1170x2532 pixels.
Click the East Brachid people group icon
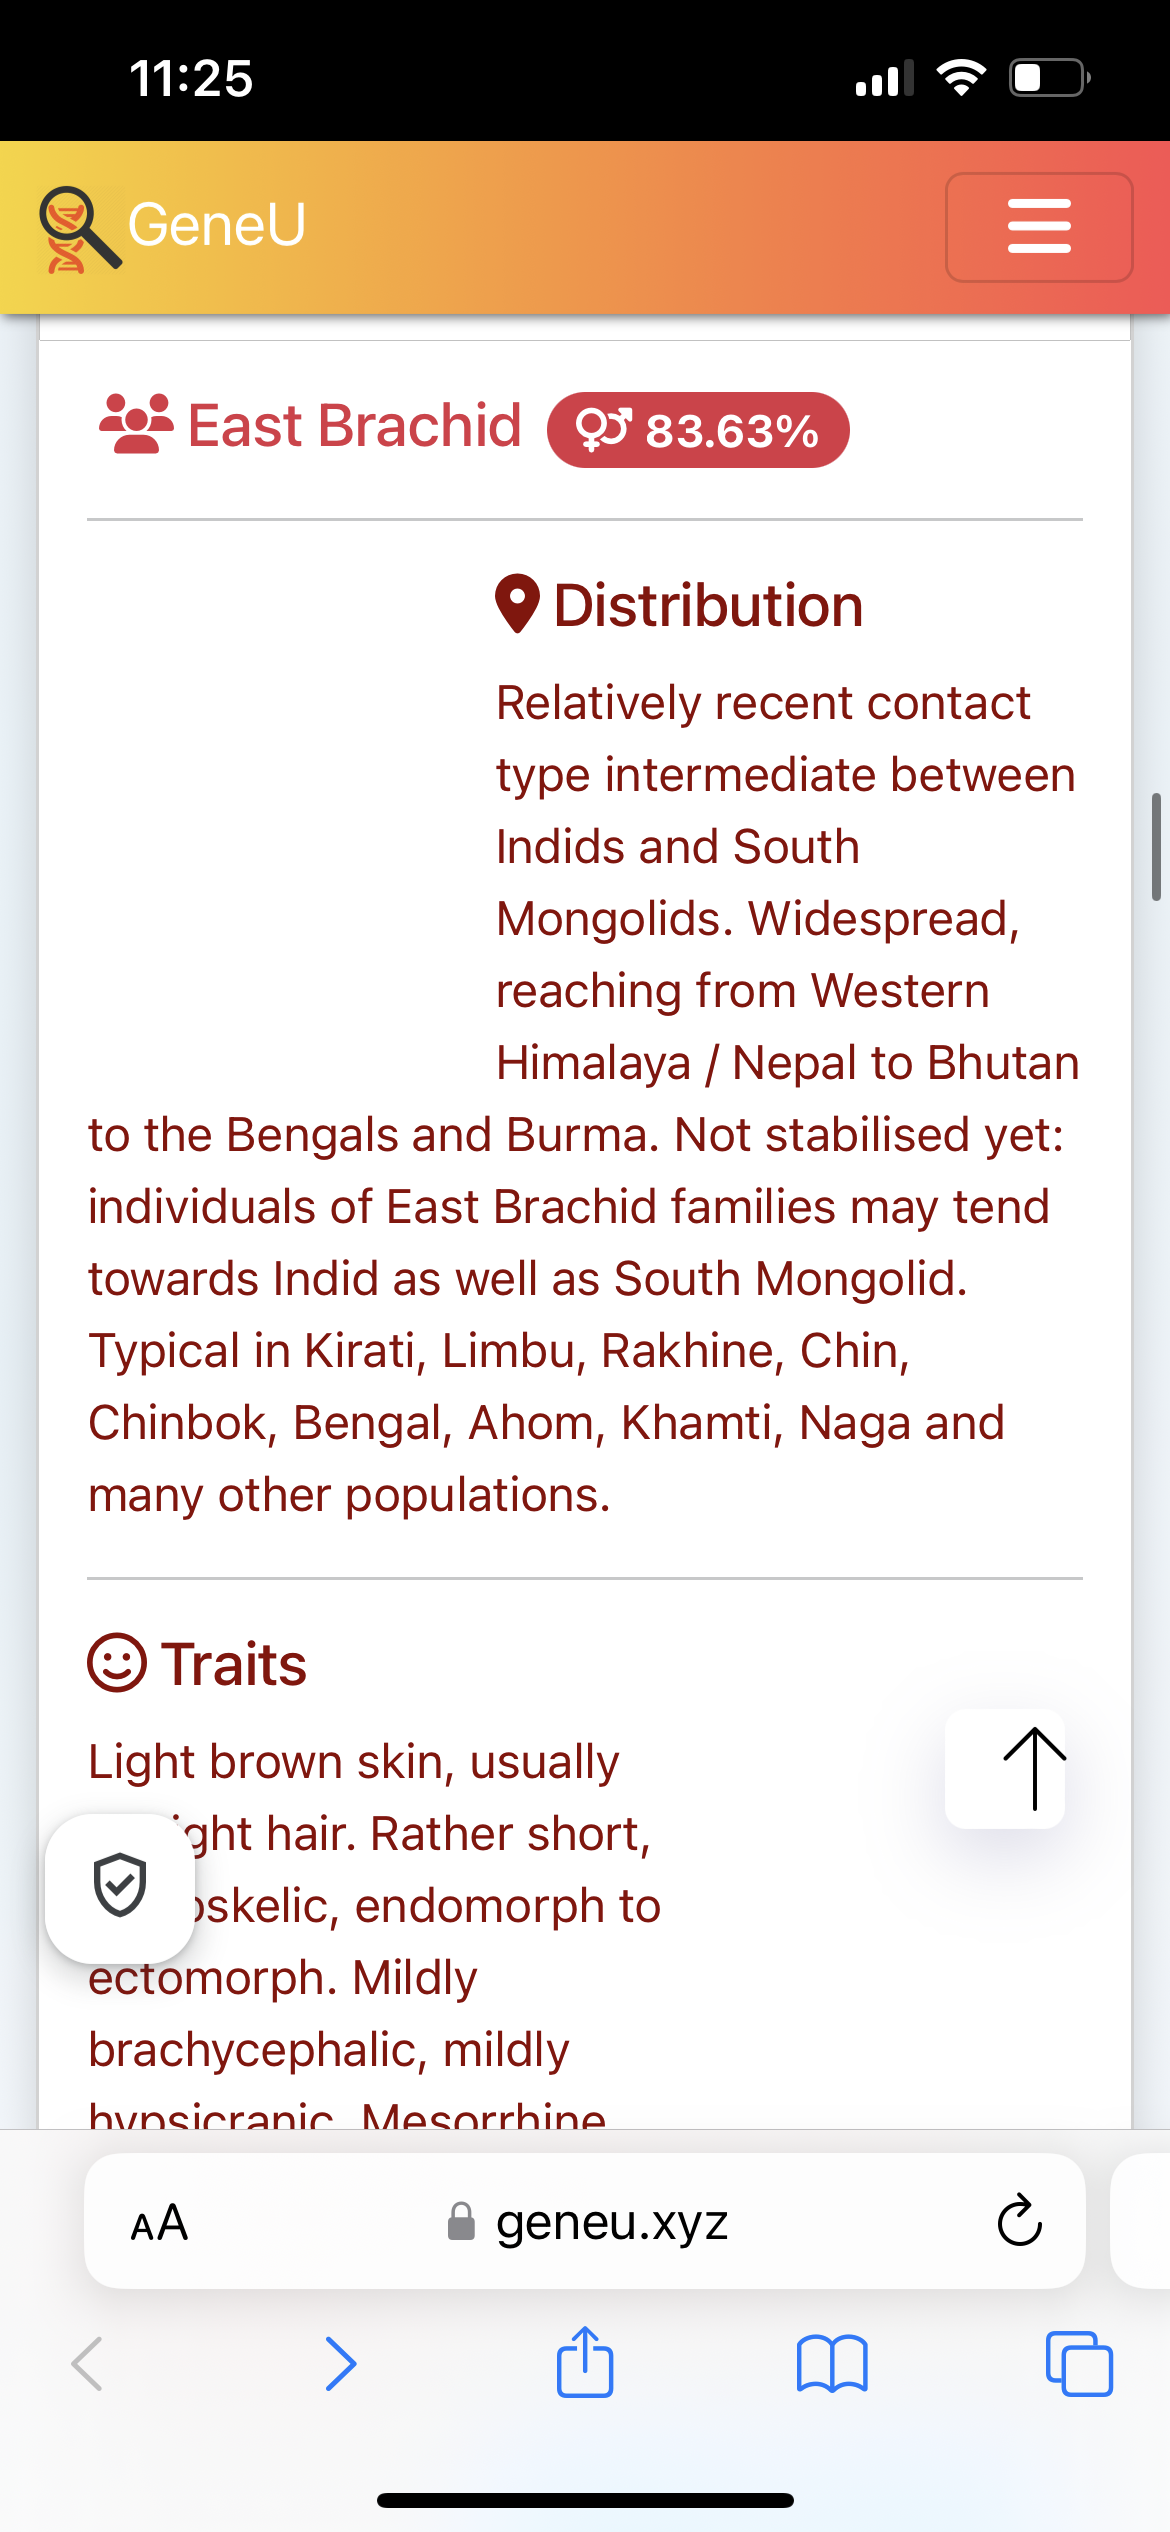[137, 425]
